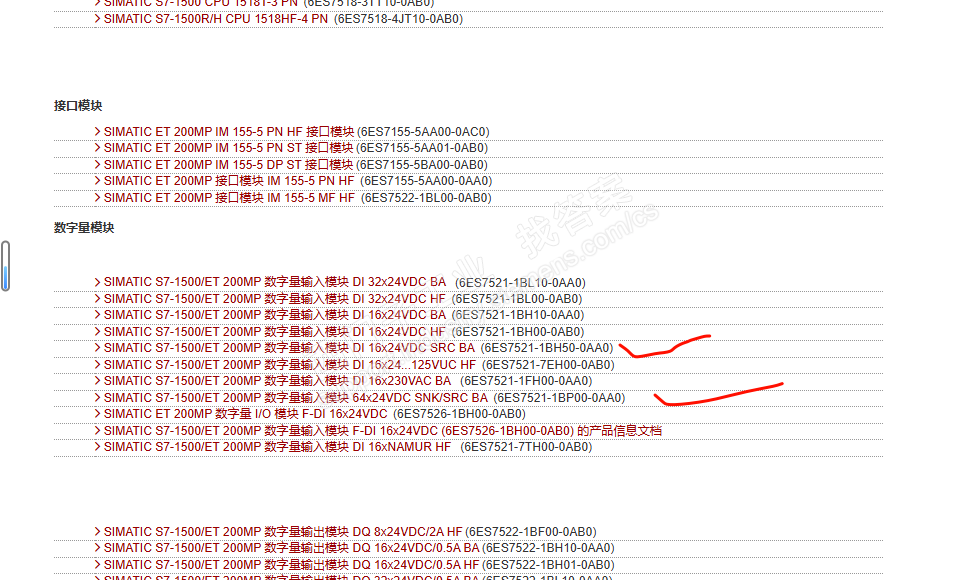This screenshot has width=955, height=580.
Task: Click the arrow icon before DI 16x24VDC SRC BA
Action: tap(97, 348)
